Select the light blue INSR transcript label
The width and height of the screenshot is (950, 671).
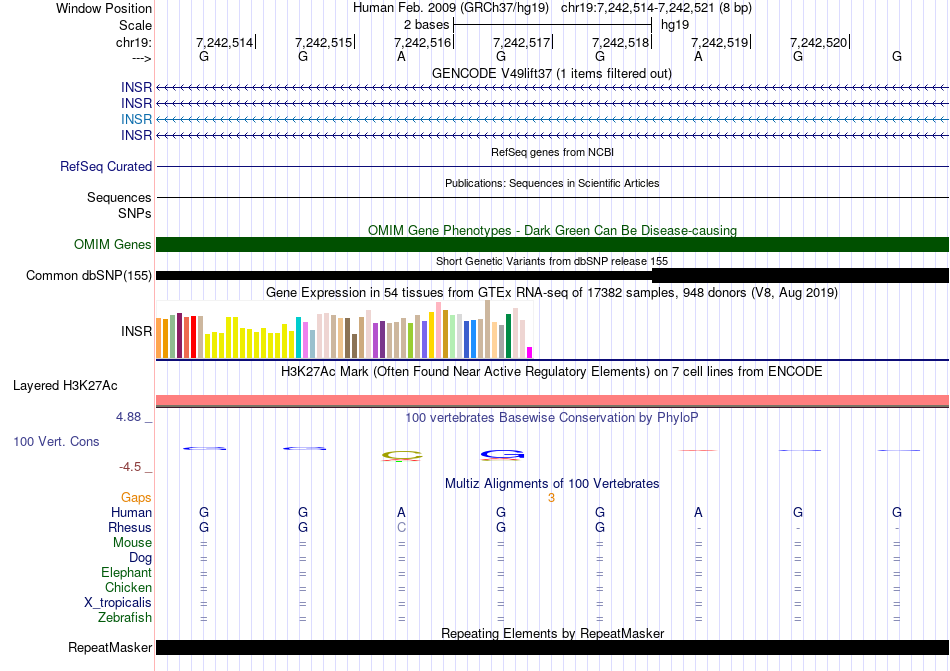(136, 119)
